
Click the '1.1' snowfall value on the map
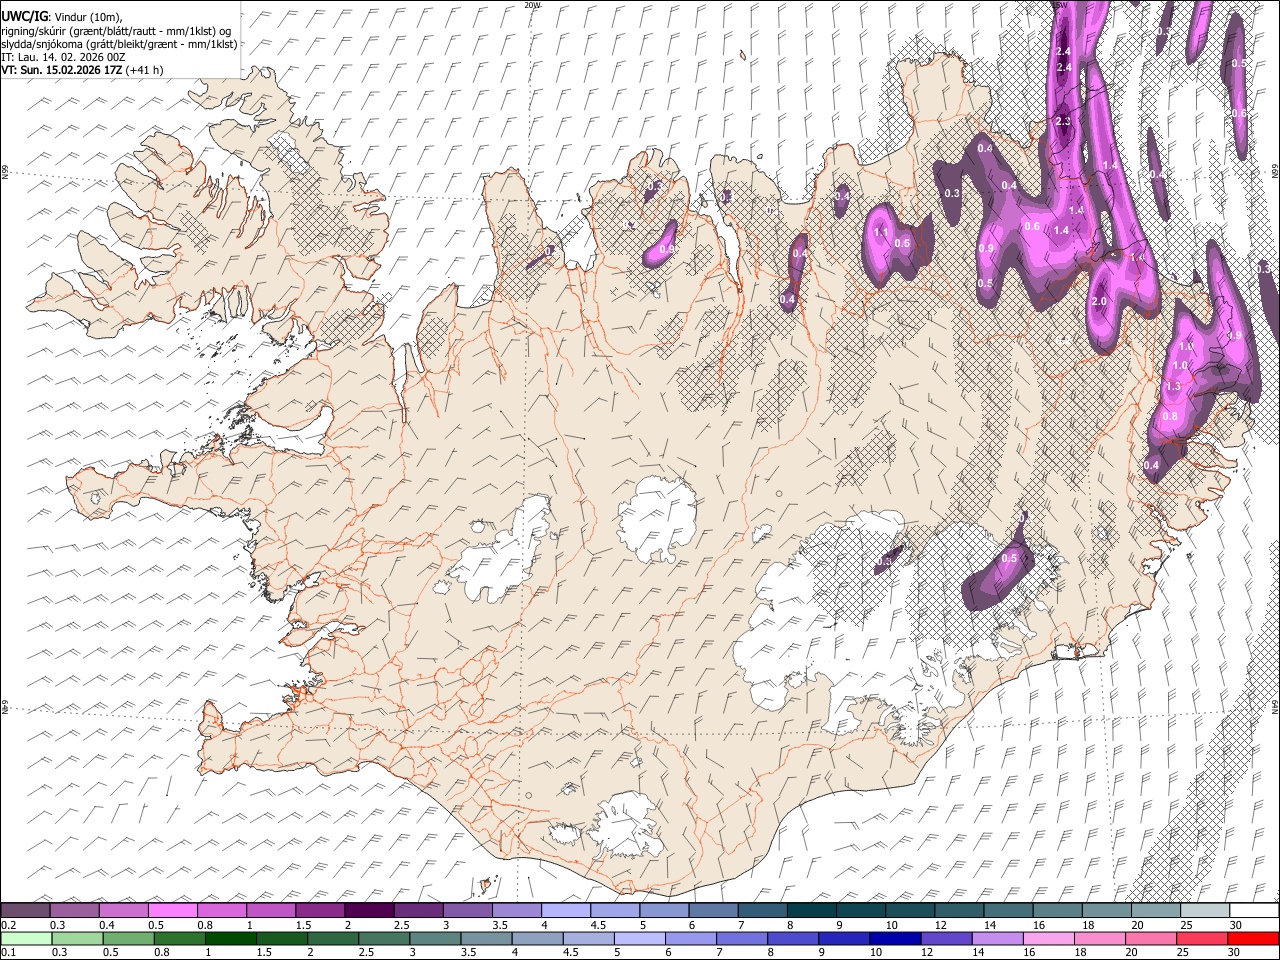881,232
